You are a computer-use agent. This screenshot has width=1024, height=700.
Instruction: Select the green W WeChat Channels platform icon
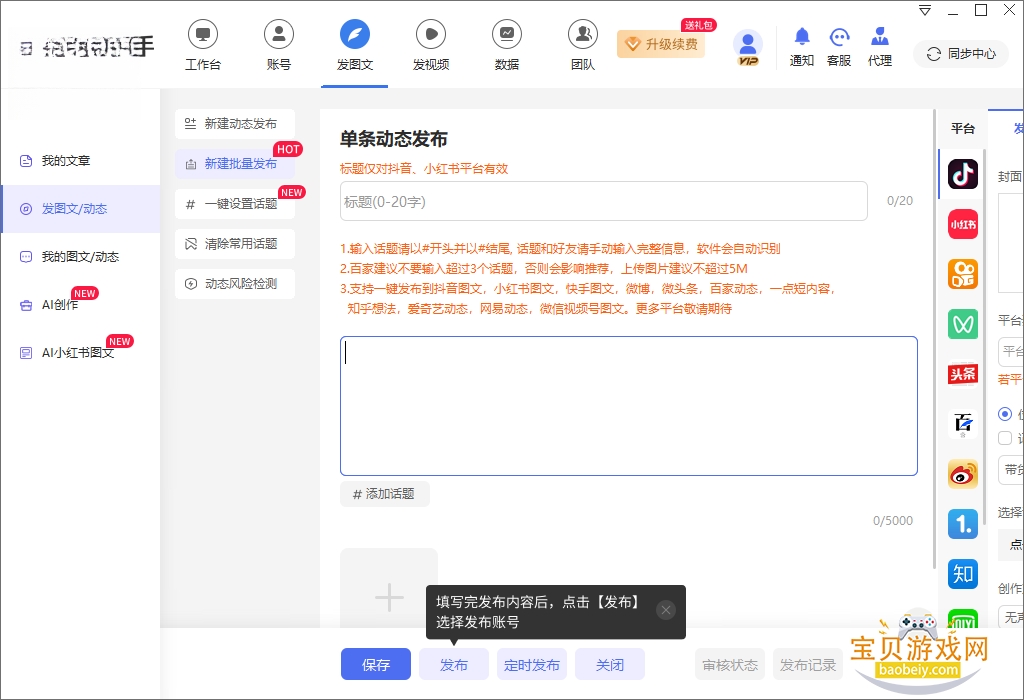tap(963, 324)
